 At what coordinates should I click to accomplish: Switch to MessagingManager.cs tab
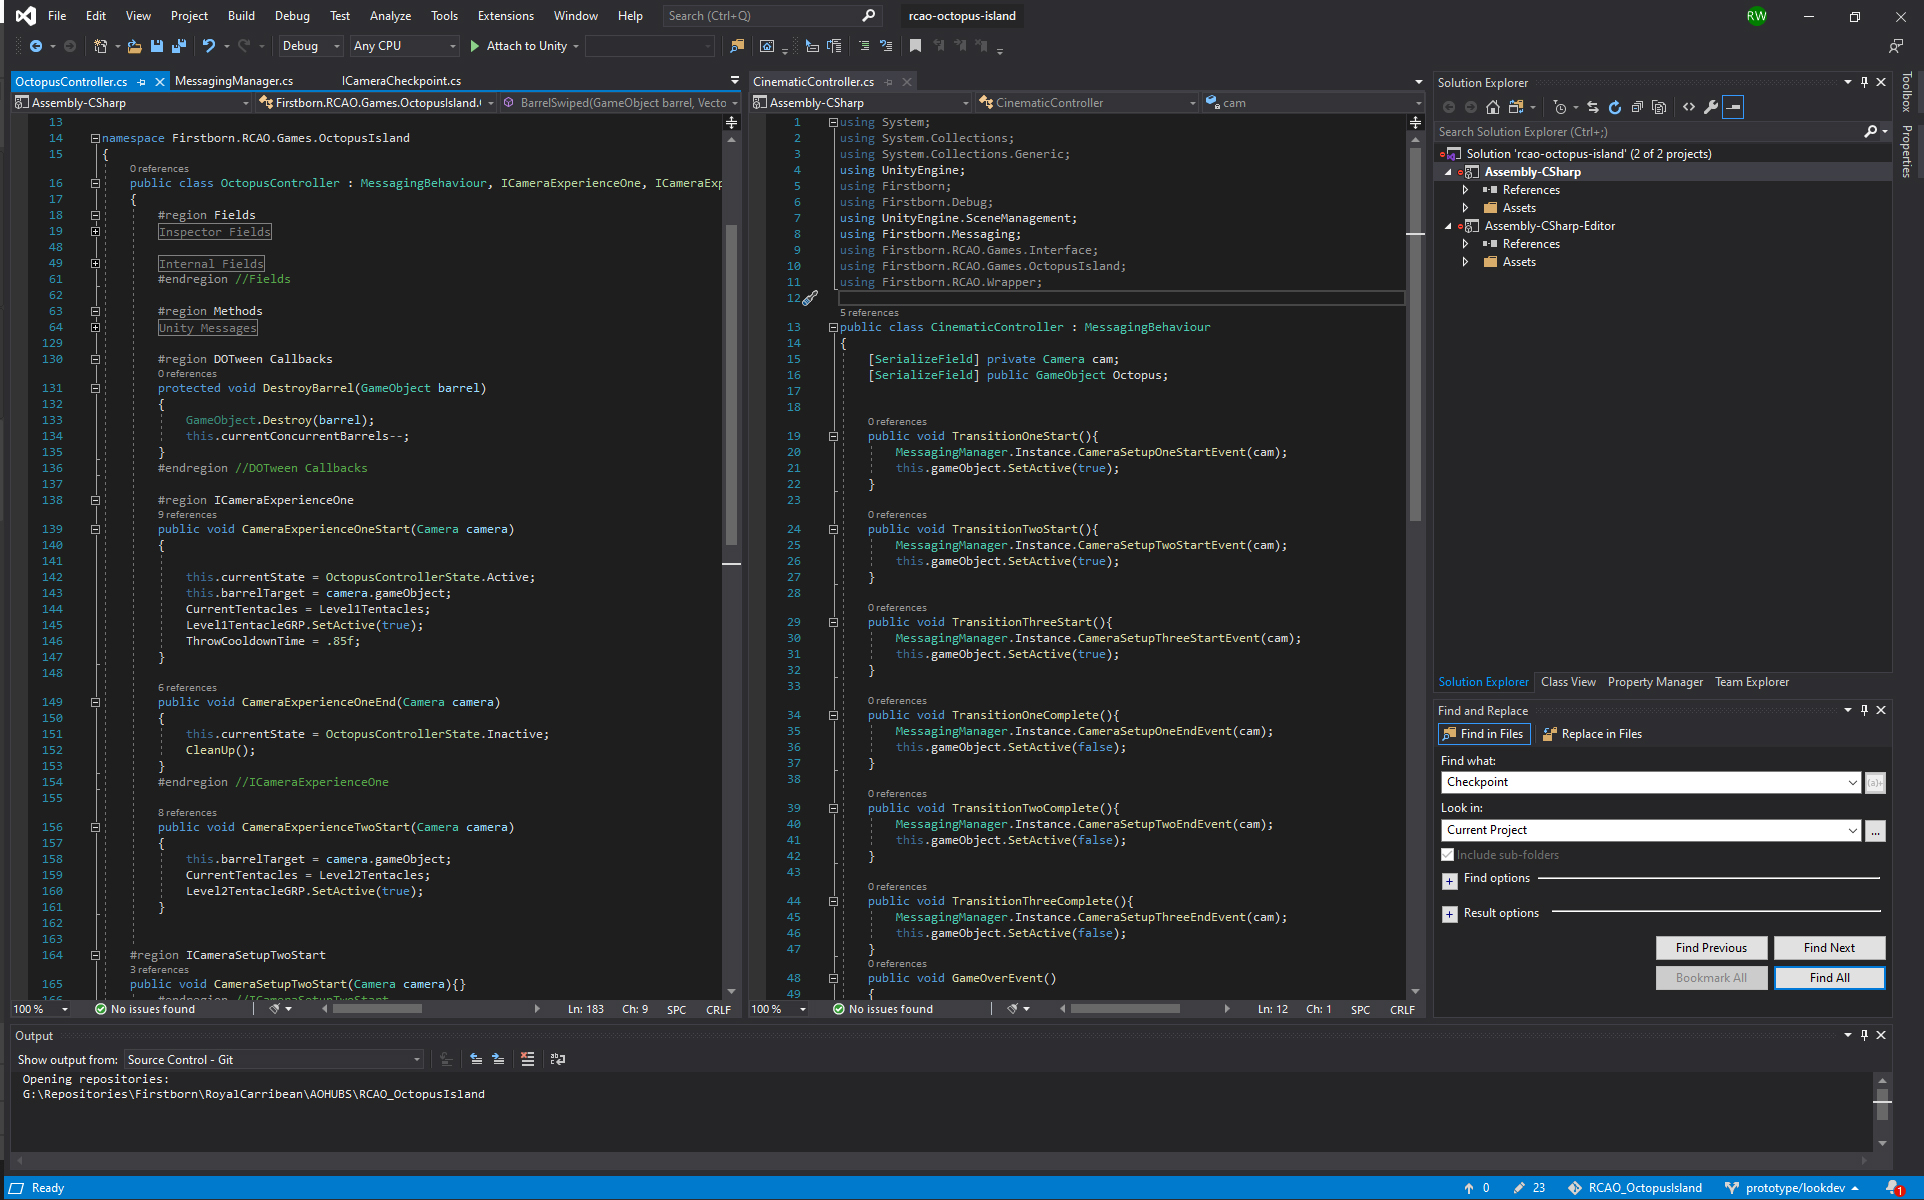[x=234, y=81]
